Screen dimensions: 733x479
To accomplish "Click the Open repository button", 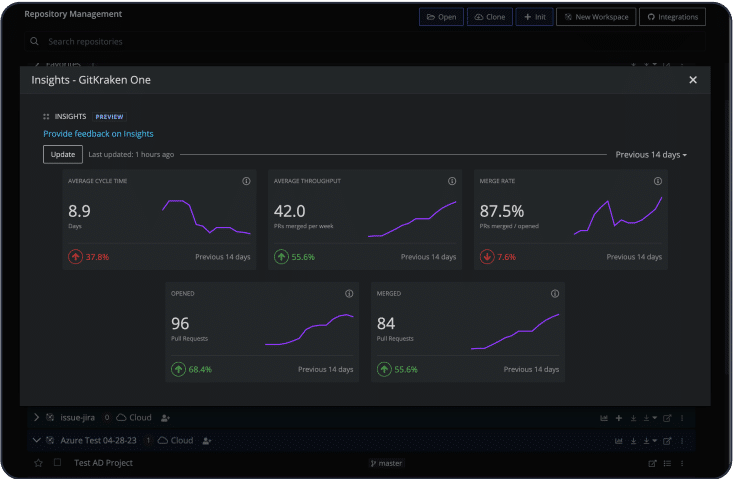I will pyautogui.click(x=441, y=17).
